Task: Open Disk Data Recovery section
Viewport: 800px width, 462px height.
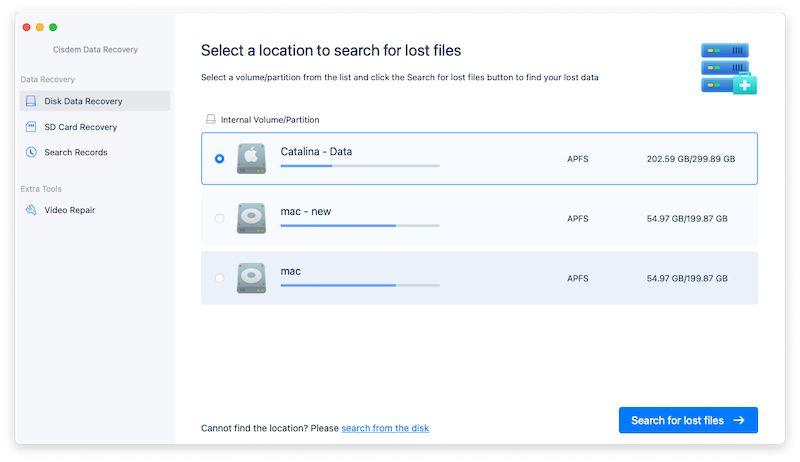Action: pyautogui.click(x=83, y=101)
